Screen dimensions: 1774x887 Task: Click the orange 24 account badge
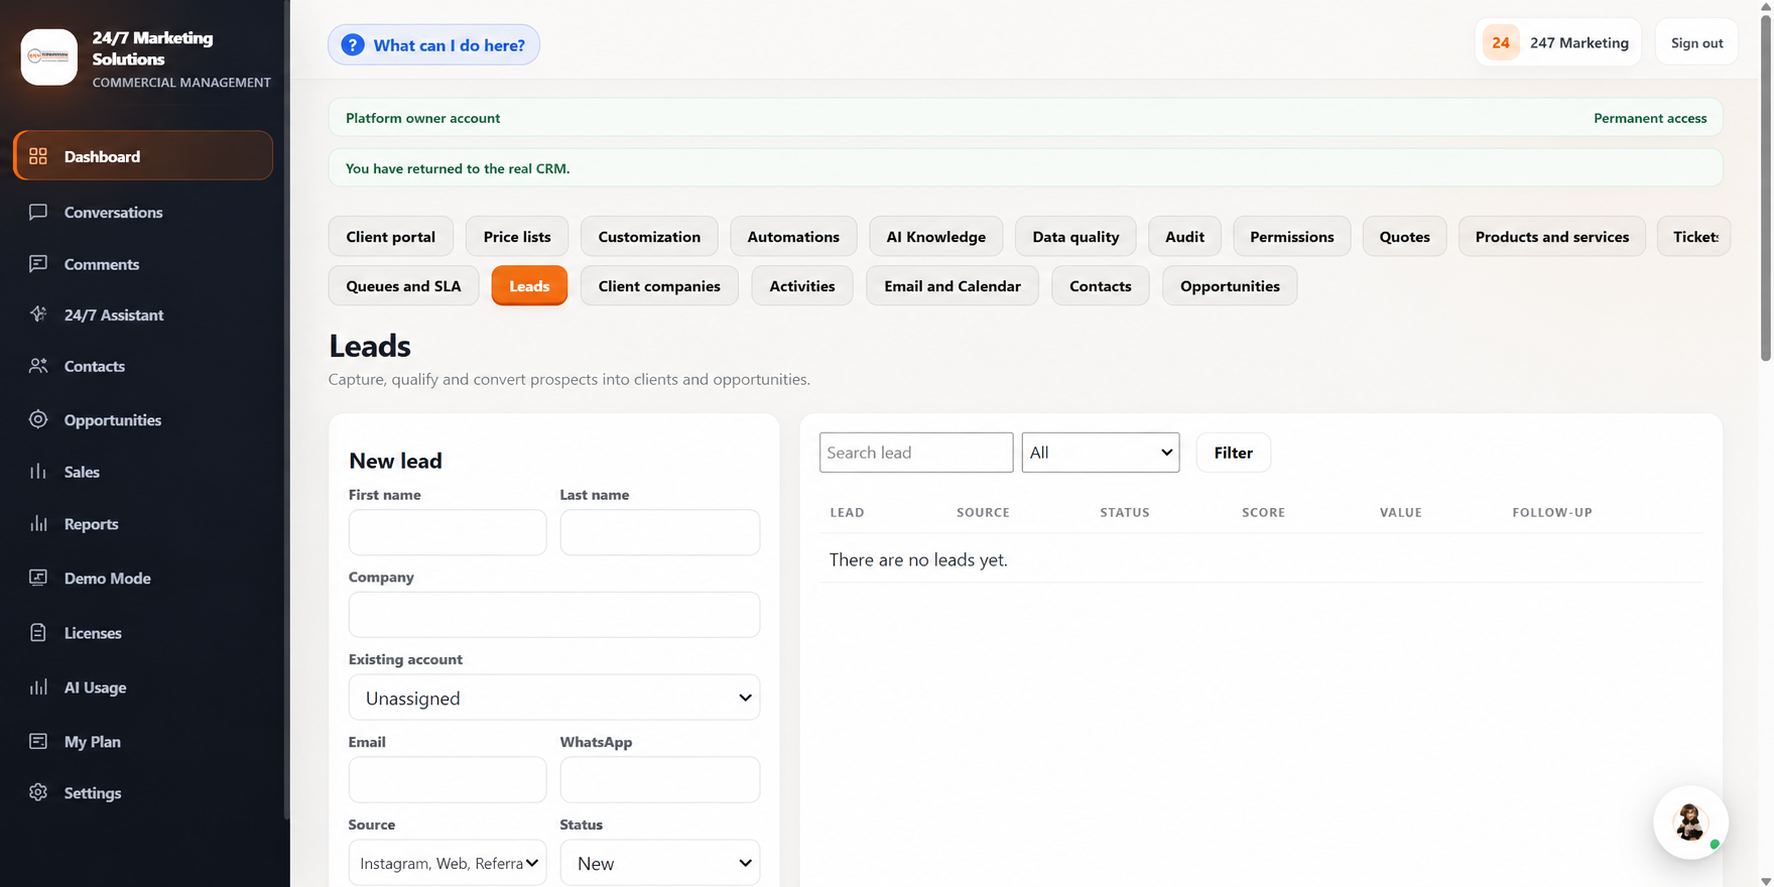(1500, 43)
